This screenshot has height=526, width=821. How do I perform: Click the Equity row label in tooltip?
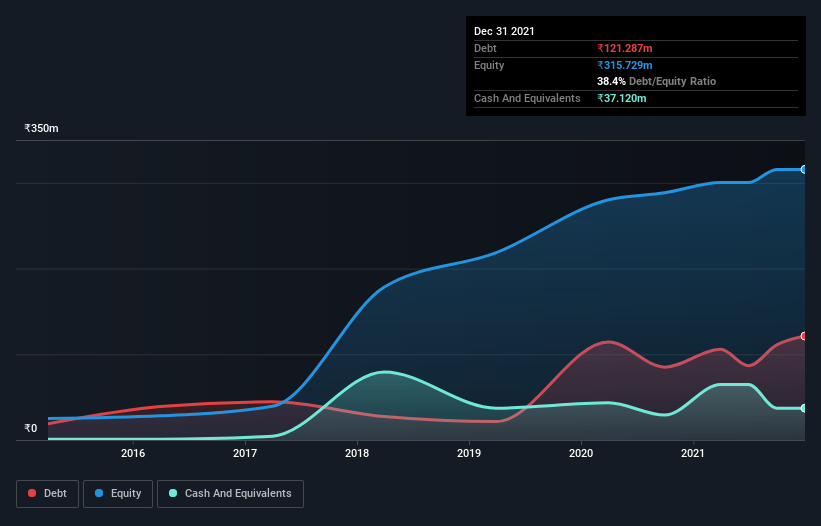[x=489, y=65]
